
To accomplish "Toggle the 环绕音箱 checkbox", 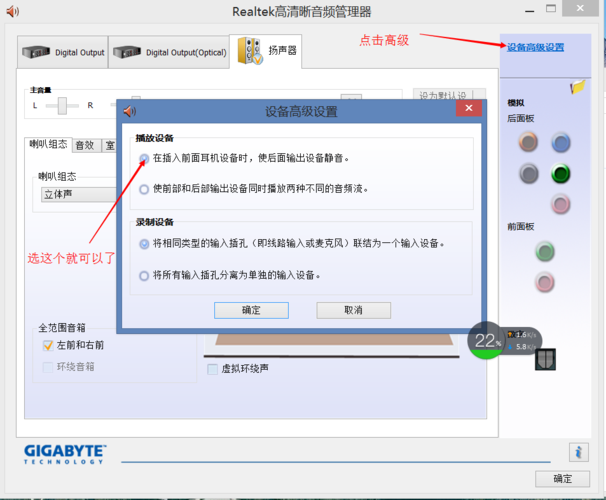I will (48, 367).
